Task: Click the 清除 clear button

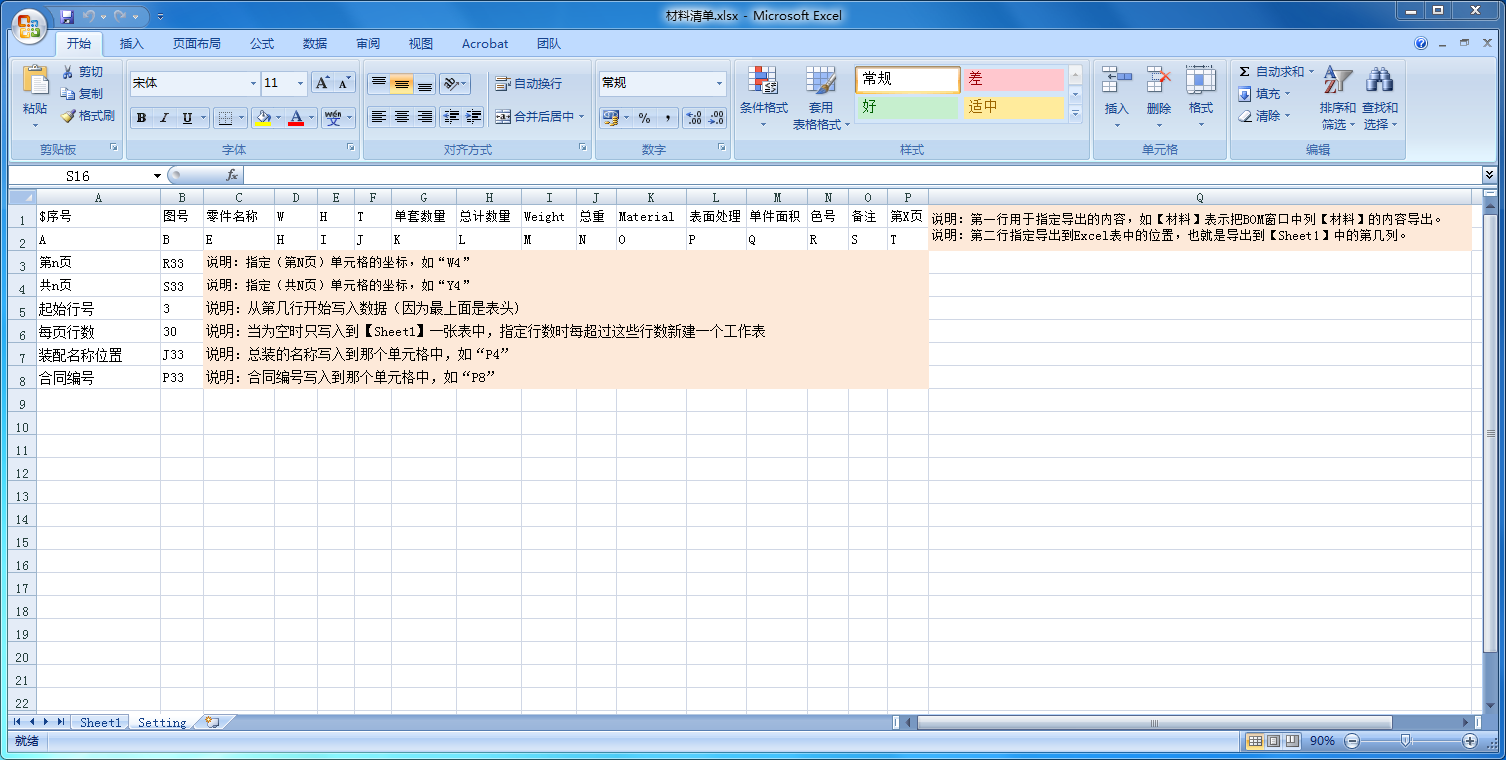Action: [x=1265, y=116]
